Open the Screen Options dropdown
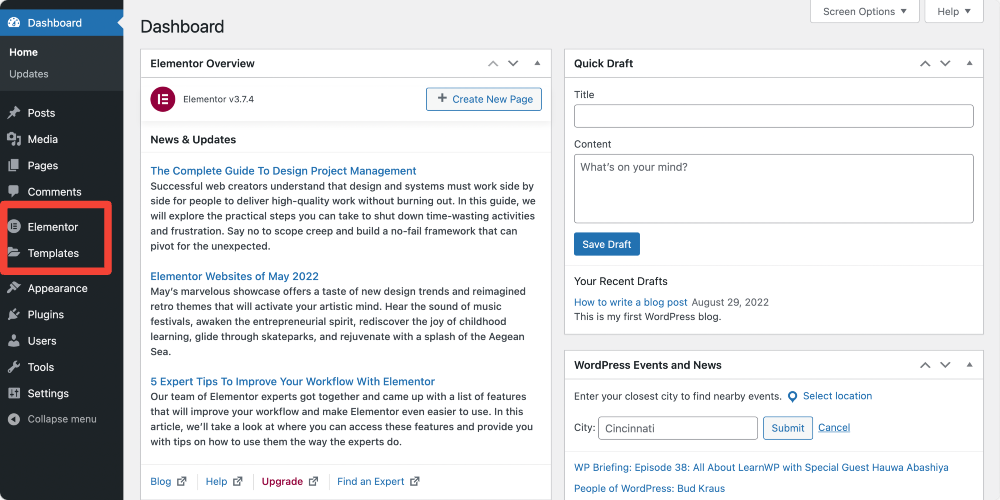Viewport: 1000px width, 500px height. (864, 11)
